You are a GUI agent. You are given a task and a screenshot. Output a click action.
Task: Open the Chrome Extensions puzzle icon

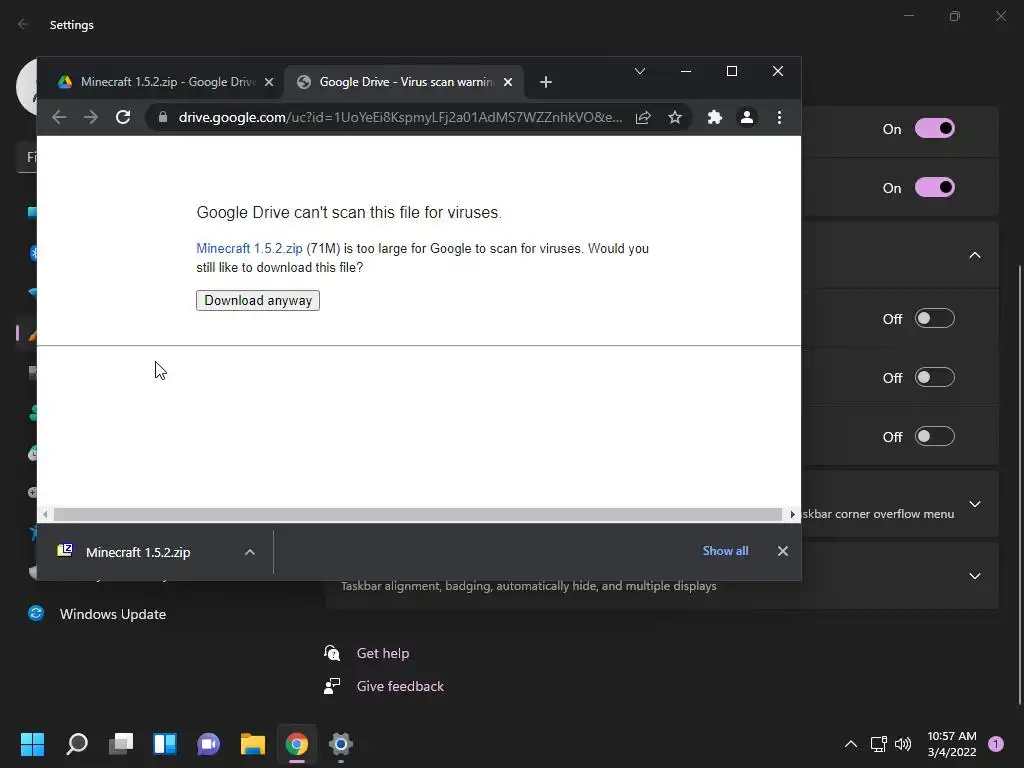(714, 118)
